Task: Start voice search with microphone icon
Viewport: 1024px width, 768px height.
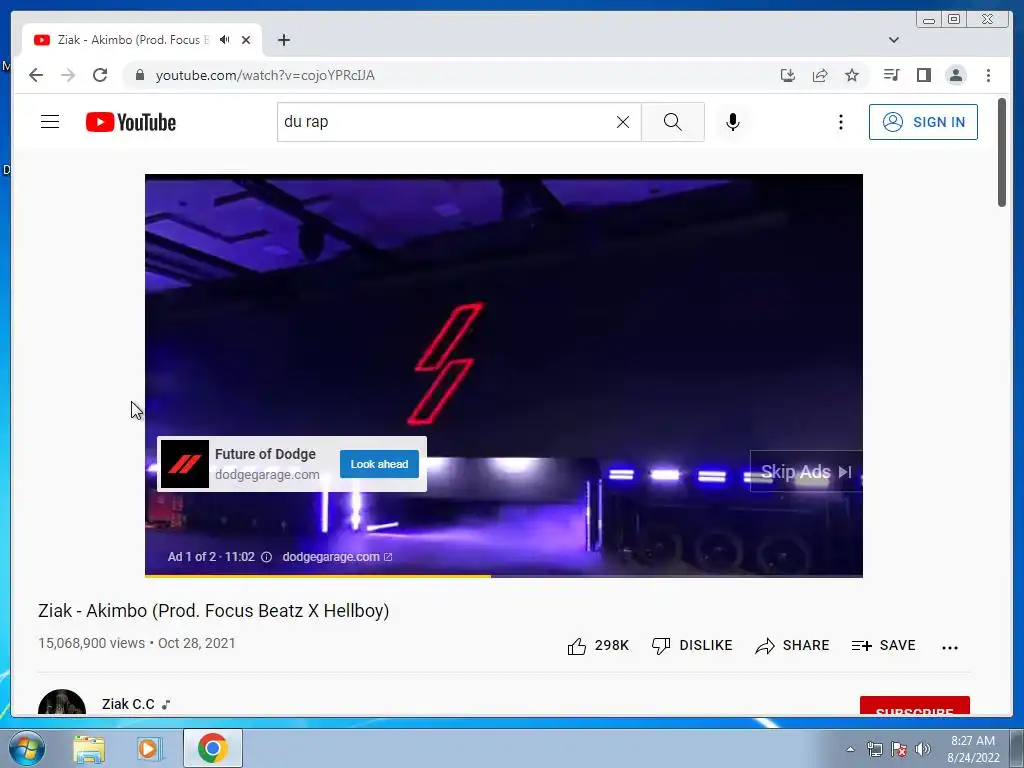Action: [x=733, y=122]
